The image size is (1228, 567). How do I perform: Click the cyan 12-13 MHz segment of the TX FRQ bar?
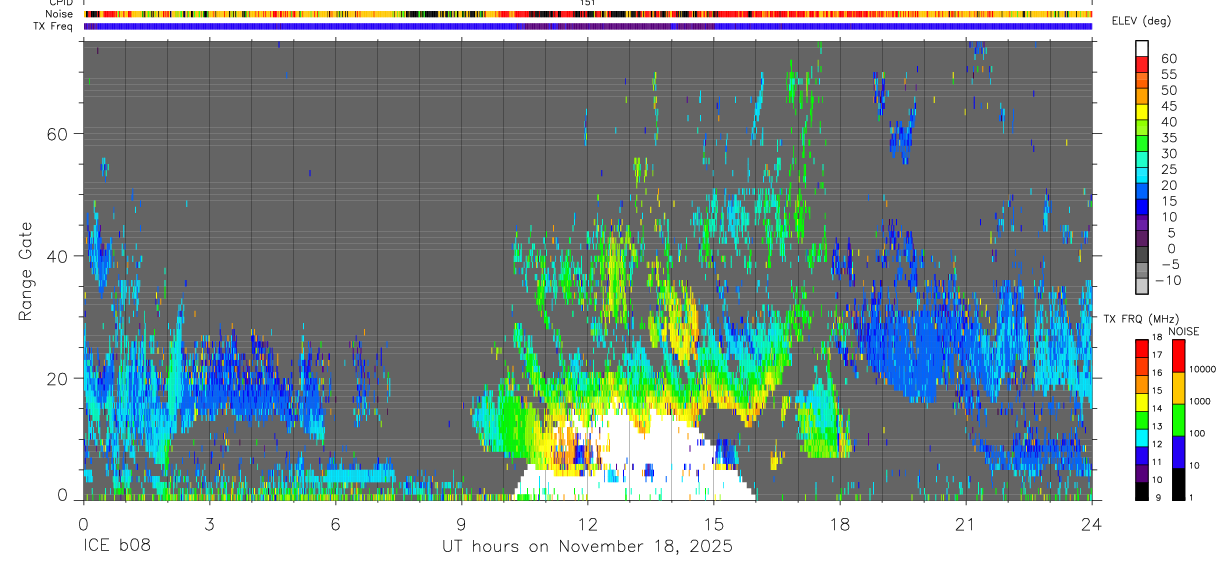[1142, 438]
